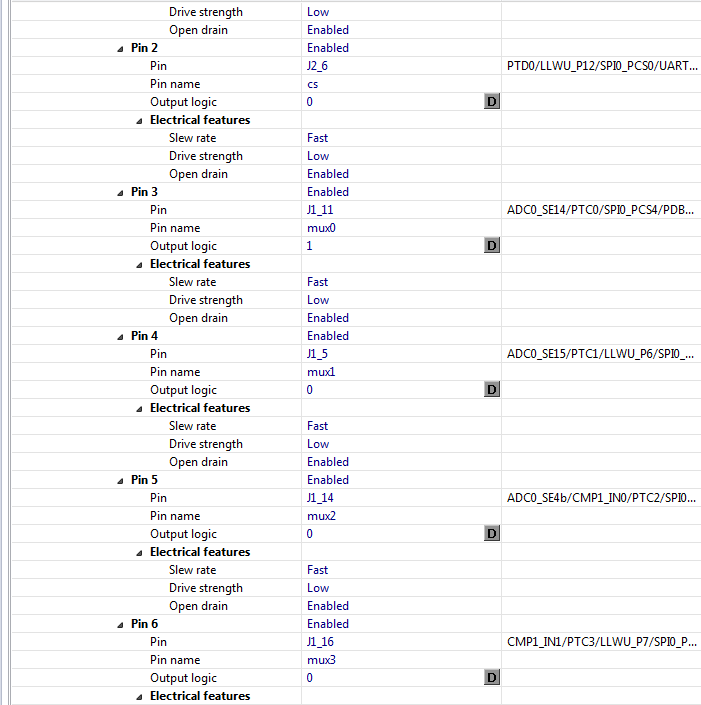Collapse the Pin 2 tree node
701x705 pixels.
(x=120, y=49)
